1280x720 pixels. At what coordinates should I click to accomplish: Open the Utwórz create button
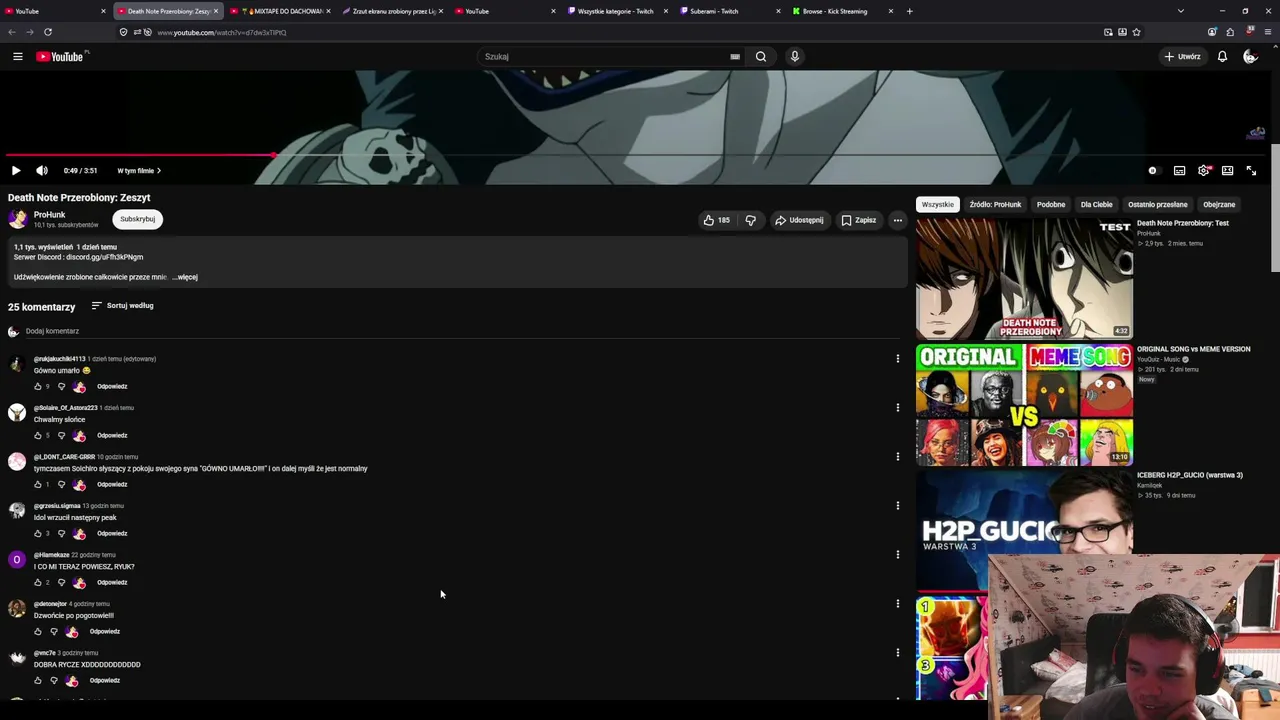[1182, 57]
